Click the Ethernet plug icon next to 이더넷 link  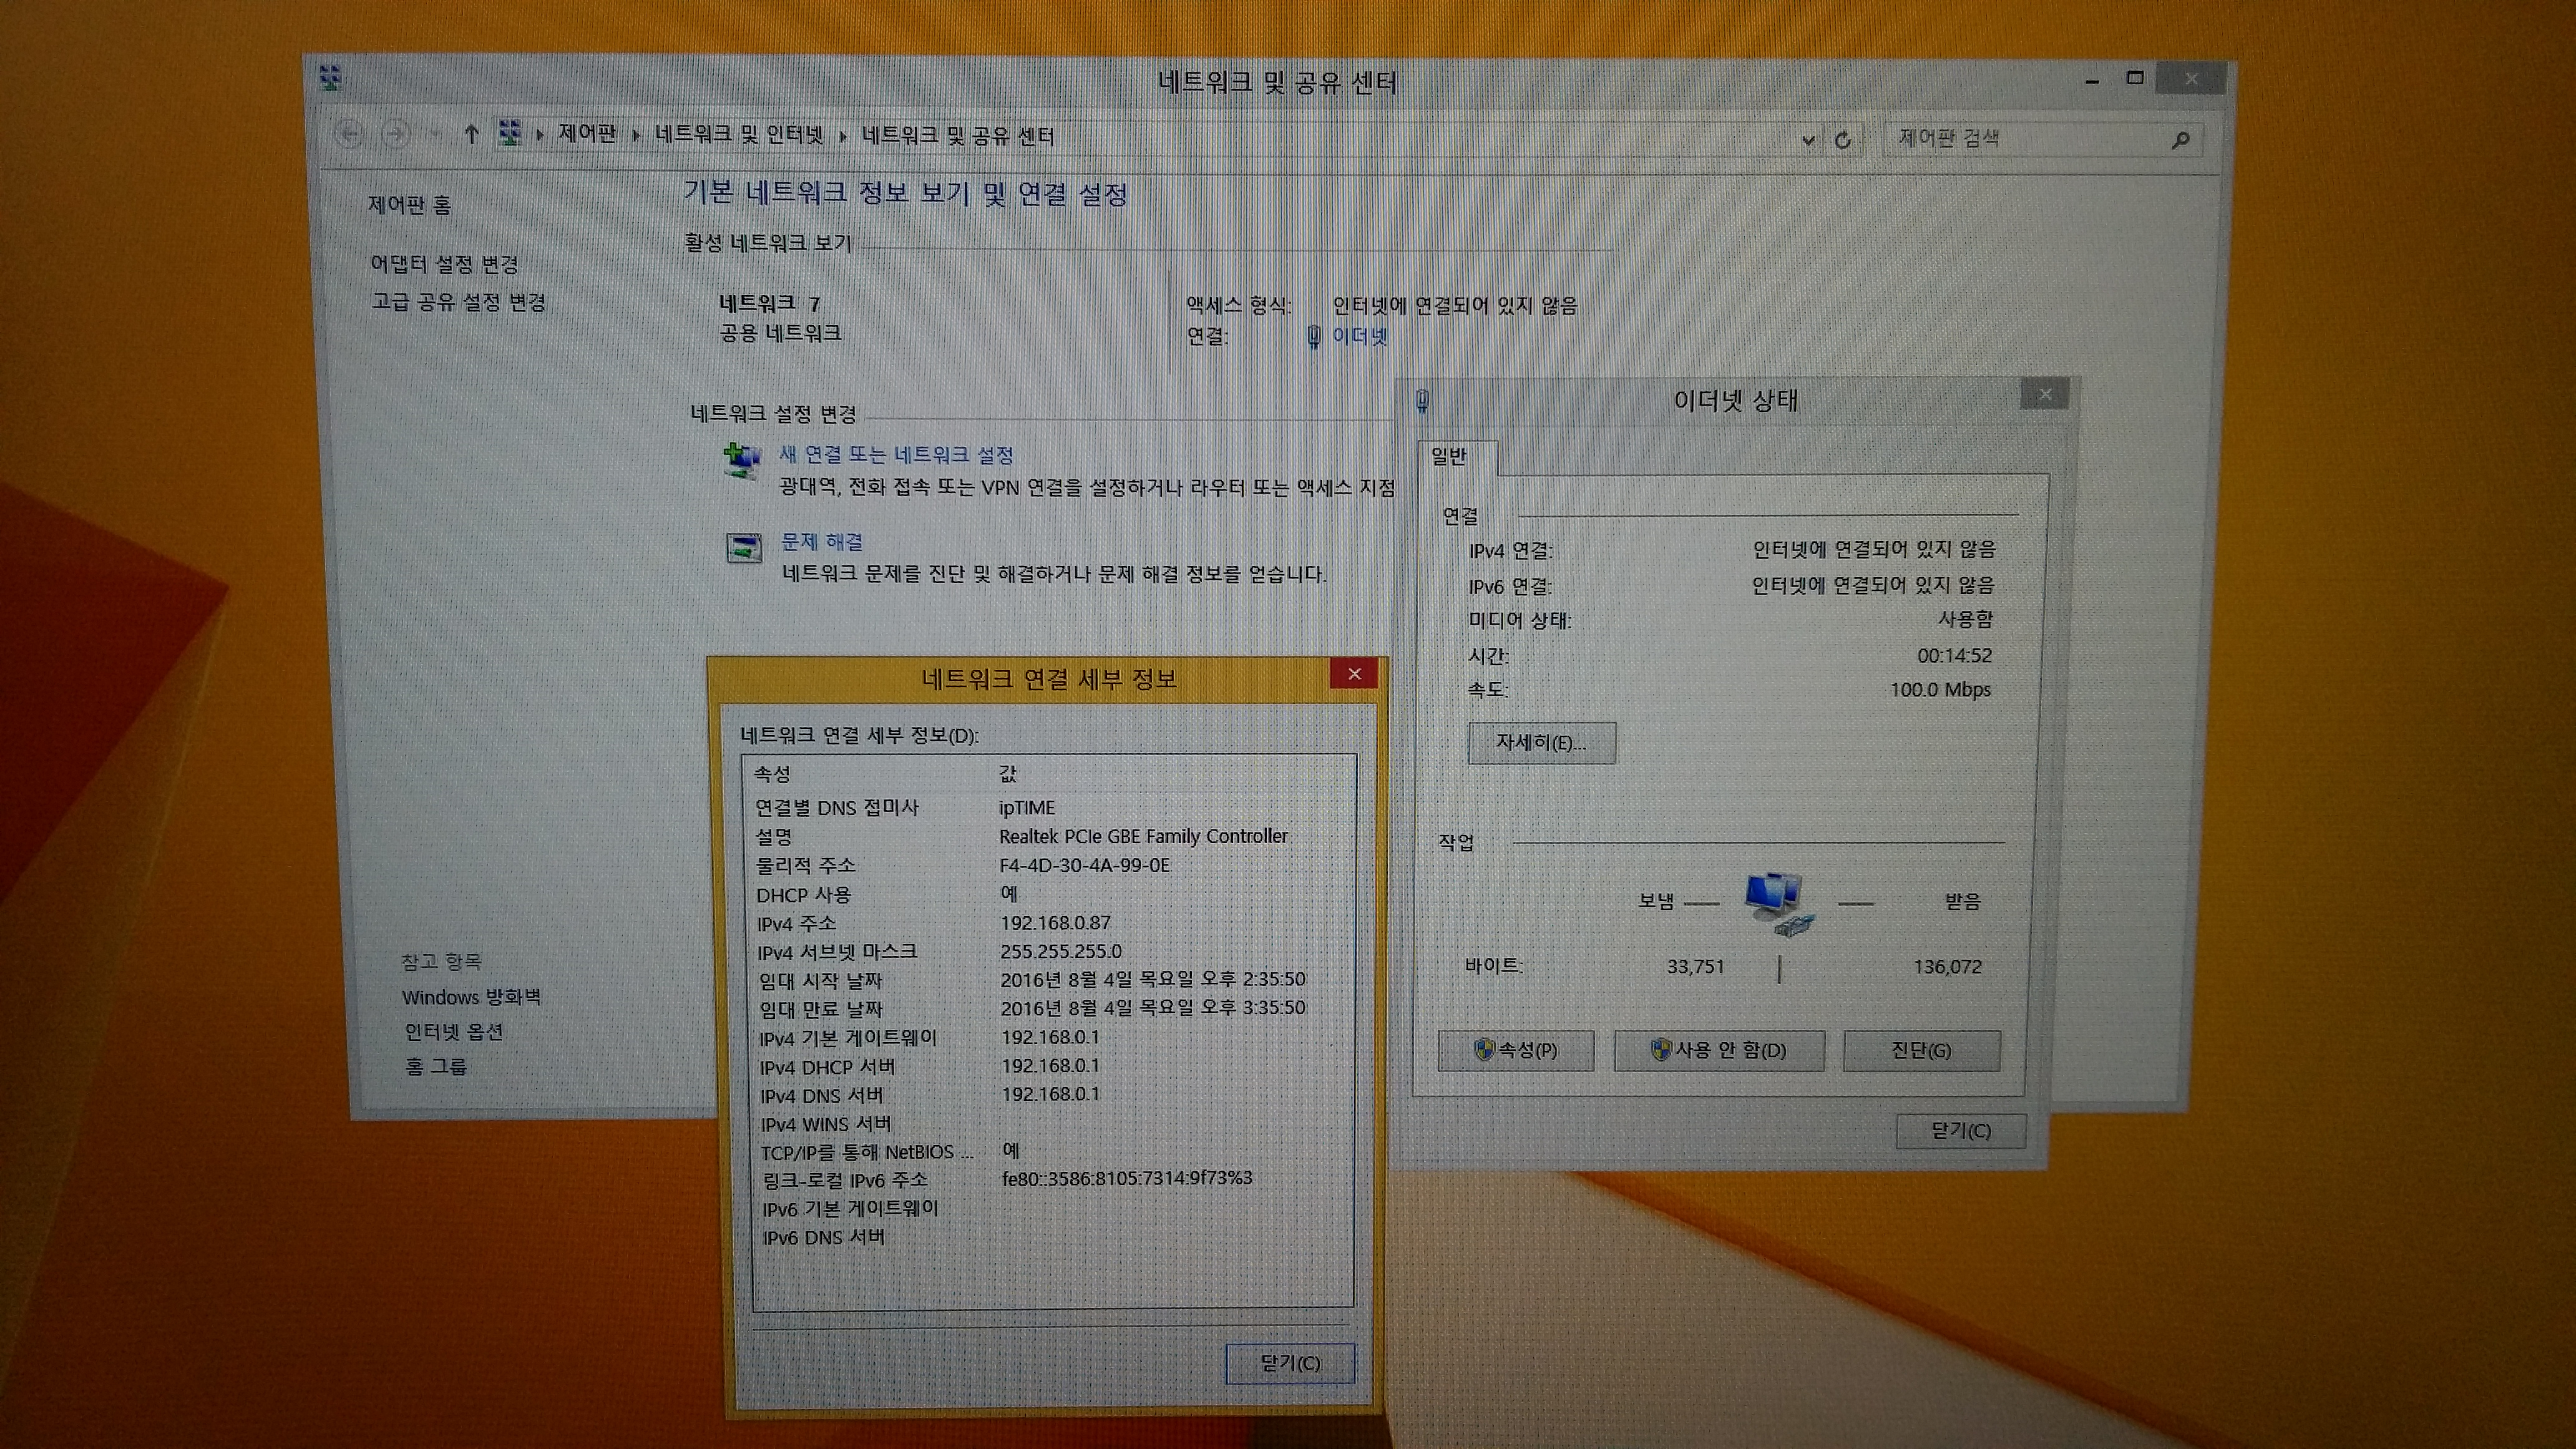pos(1314,337)
